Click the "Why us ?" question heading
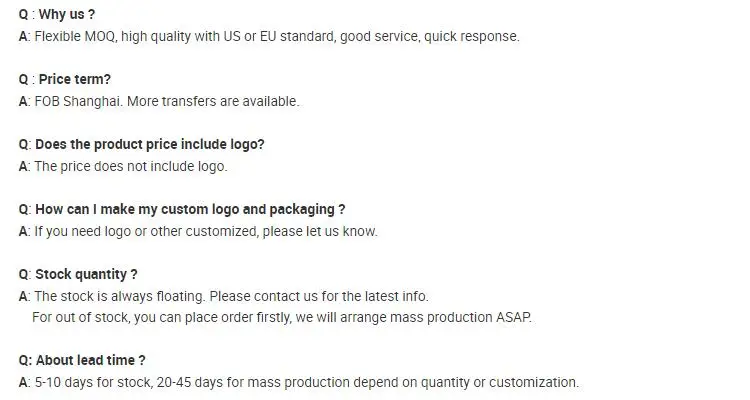The width and height of the screenshot is (750, 400). 66,15
